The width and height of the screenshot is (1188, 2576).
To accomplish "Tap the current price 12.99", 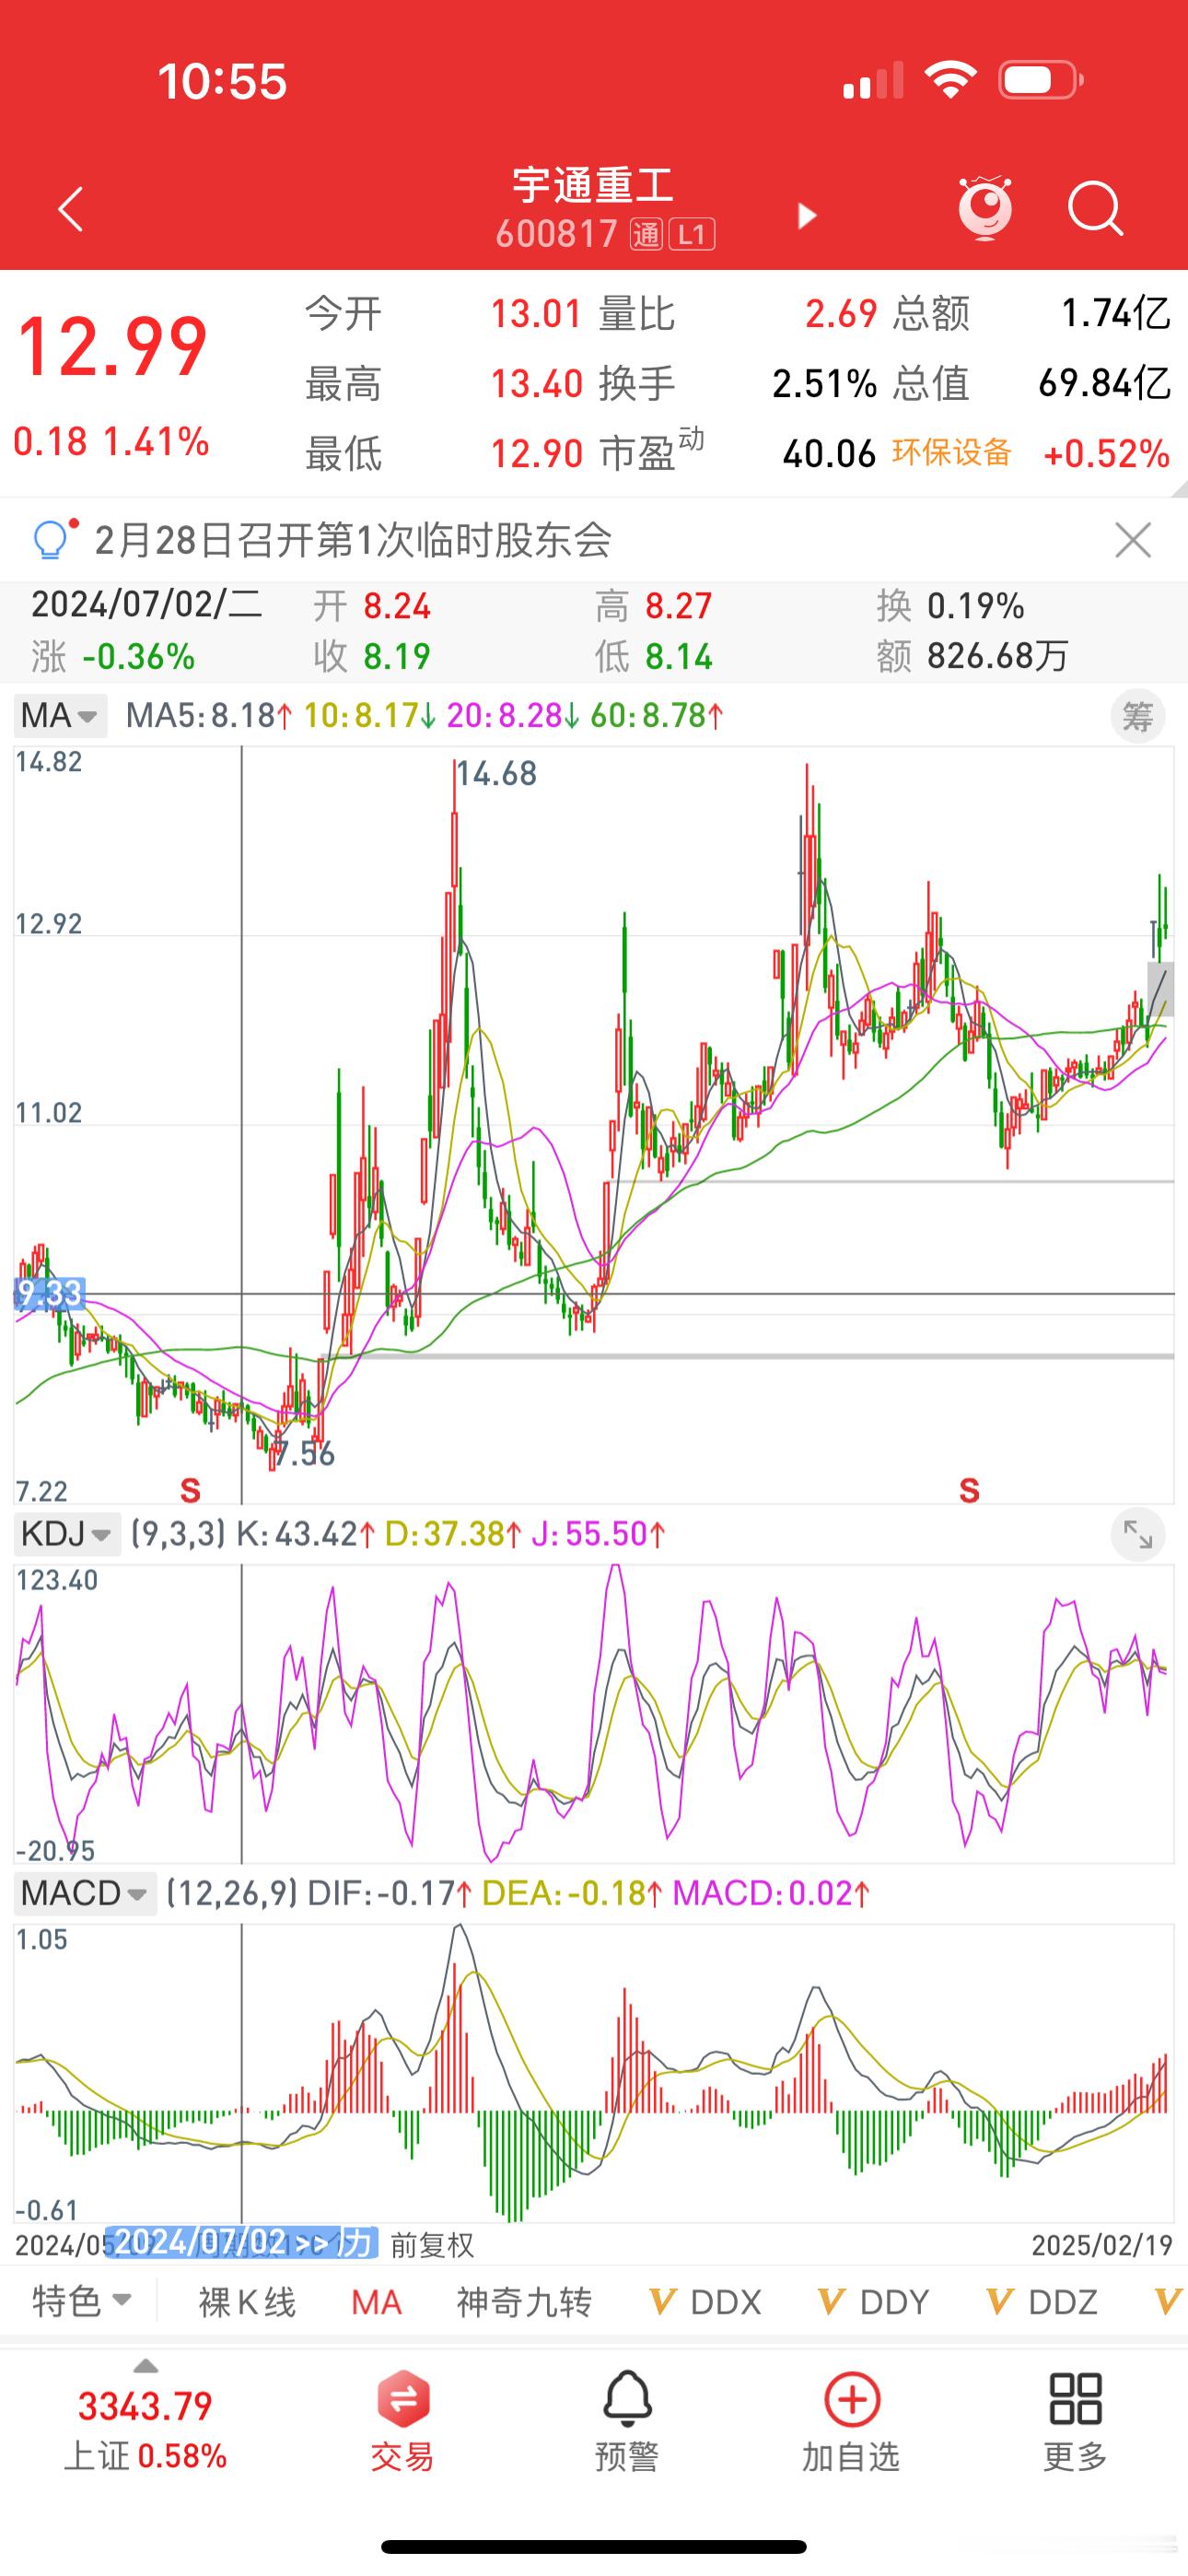I will point(112,347).
